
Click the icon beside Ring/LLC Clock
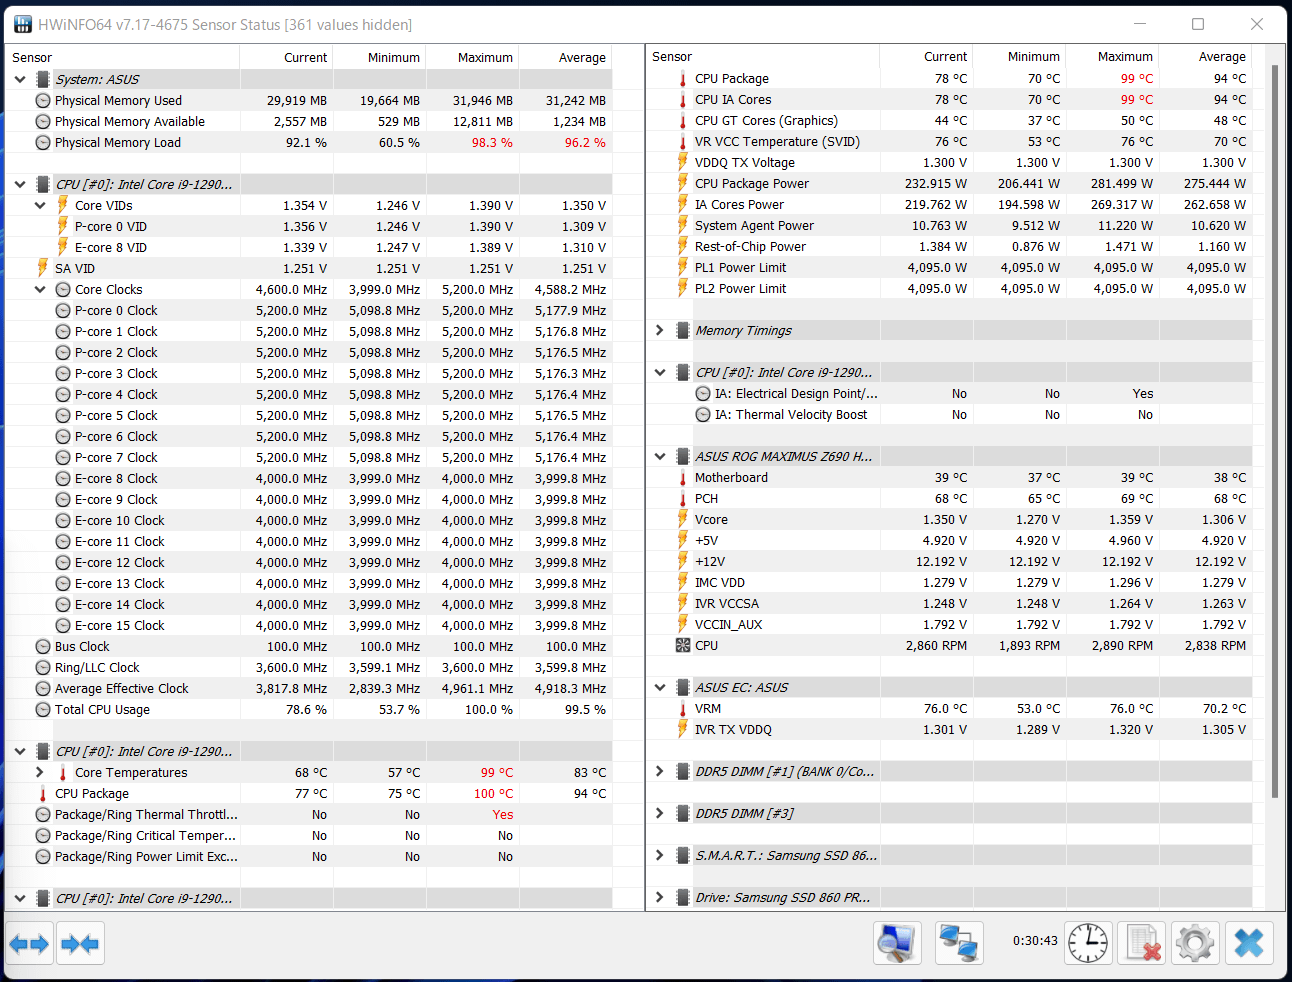43,668
